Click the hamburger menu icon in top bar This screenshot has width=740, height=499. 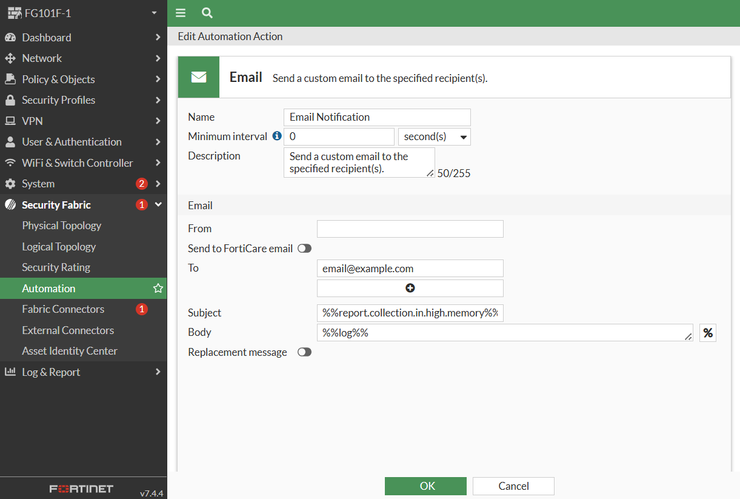click(181, 13)
